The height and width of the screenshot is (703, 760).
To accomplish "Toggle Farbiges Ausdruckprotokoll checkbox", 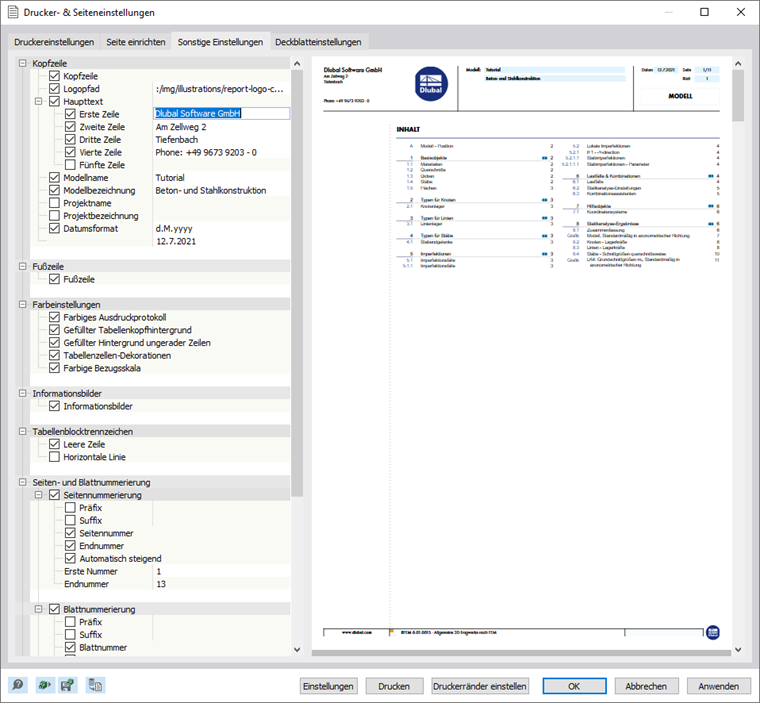I will point(54,317).
